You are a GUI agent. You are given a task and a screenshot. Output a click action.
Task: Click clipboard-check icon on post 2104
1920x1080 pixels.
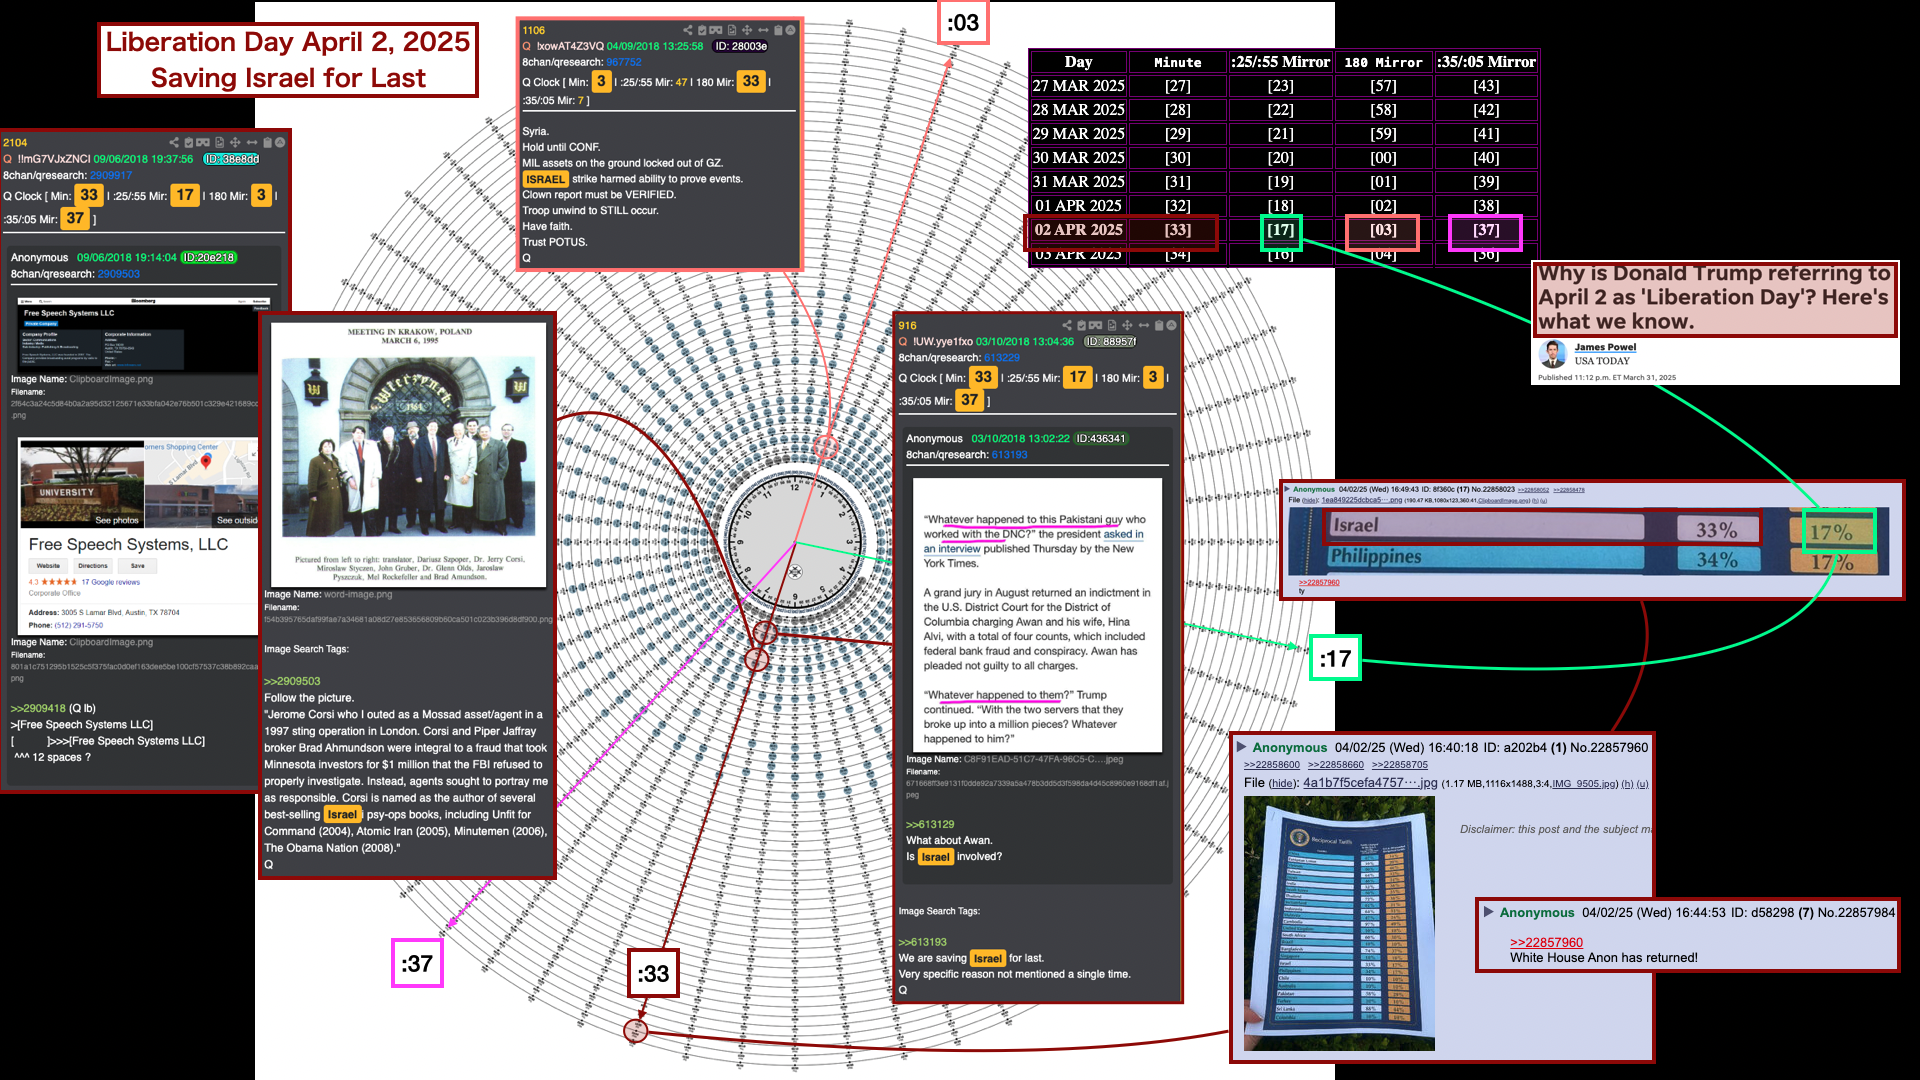[189, 143]
